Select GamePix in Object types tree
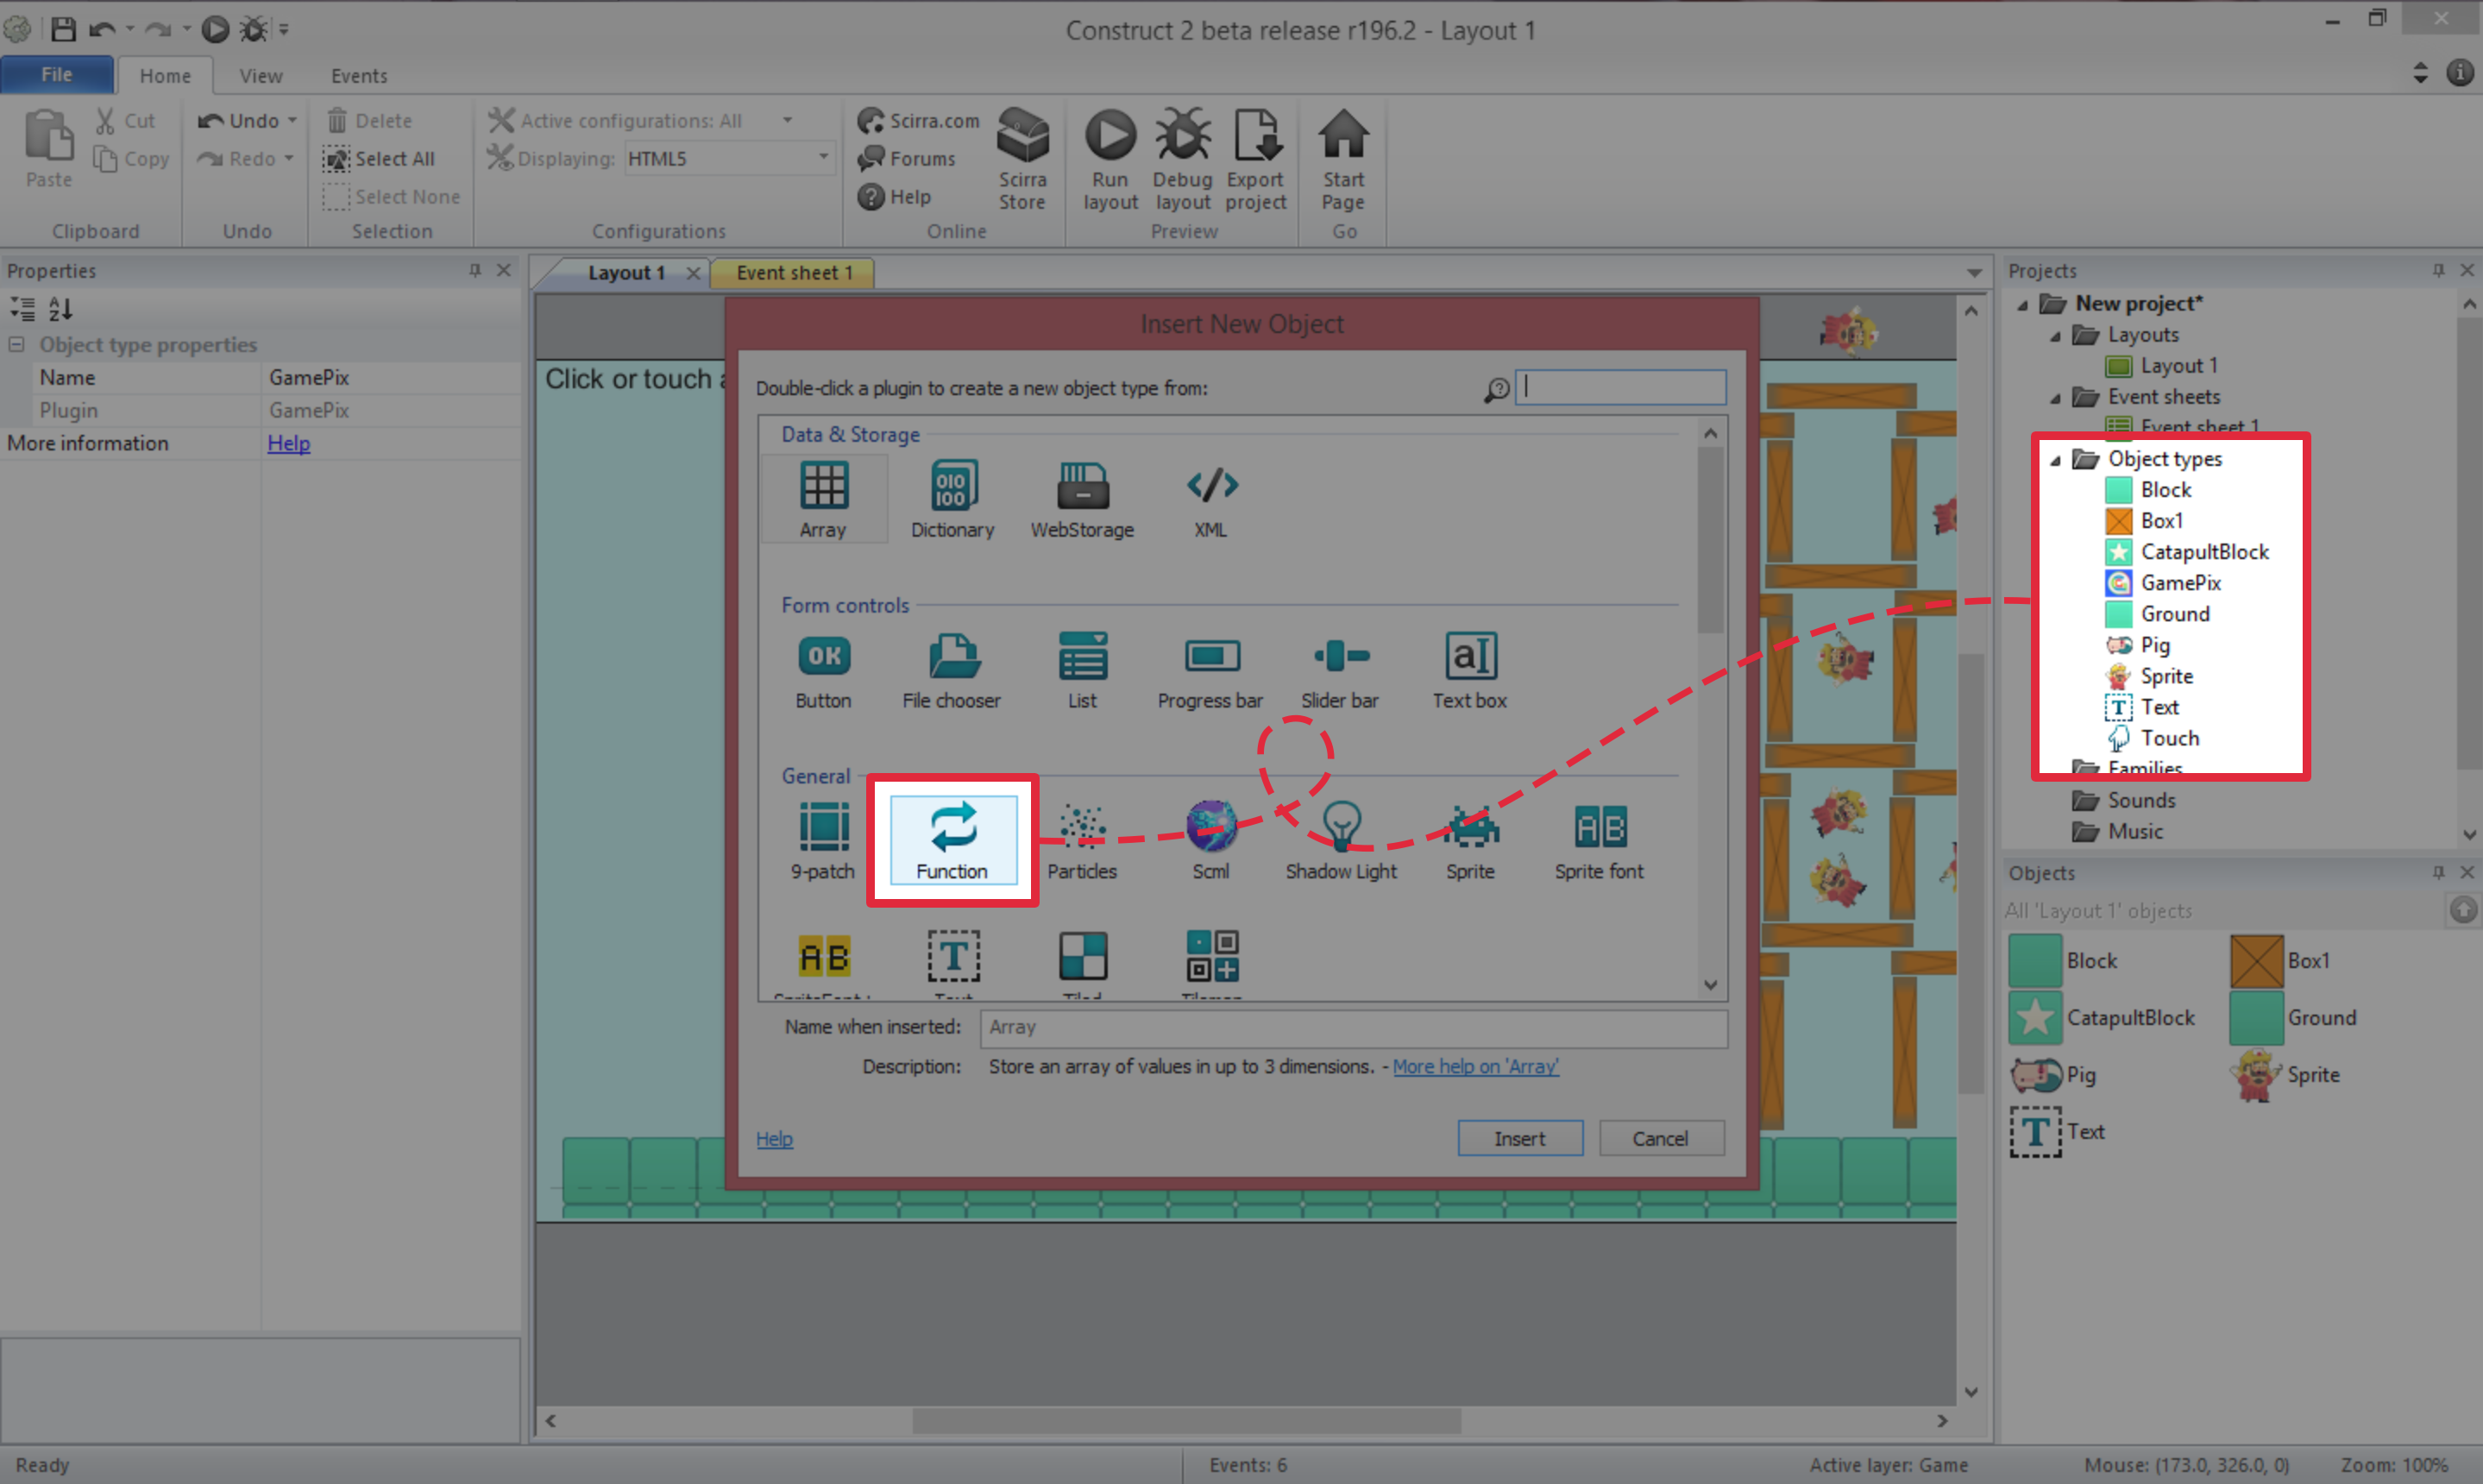 point(2163,583)
